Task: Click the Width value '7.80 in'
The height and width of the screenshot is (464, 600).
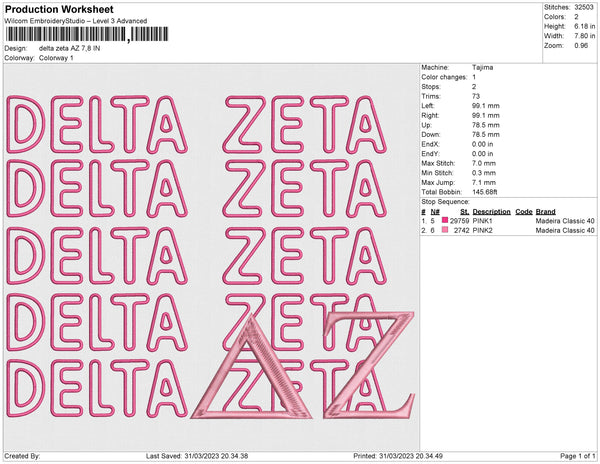Action: click(x=584, y=36)
